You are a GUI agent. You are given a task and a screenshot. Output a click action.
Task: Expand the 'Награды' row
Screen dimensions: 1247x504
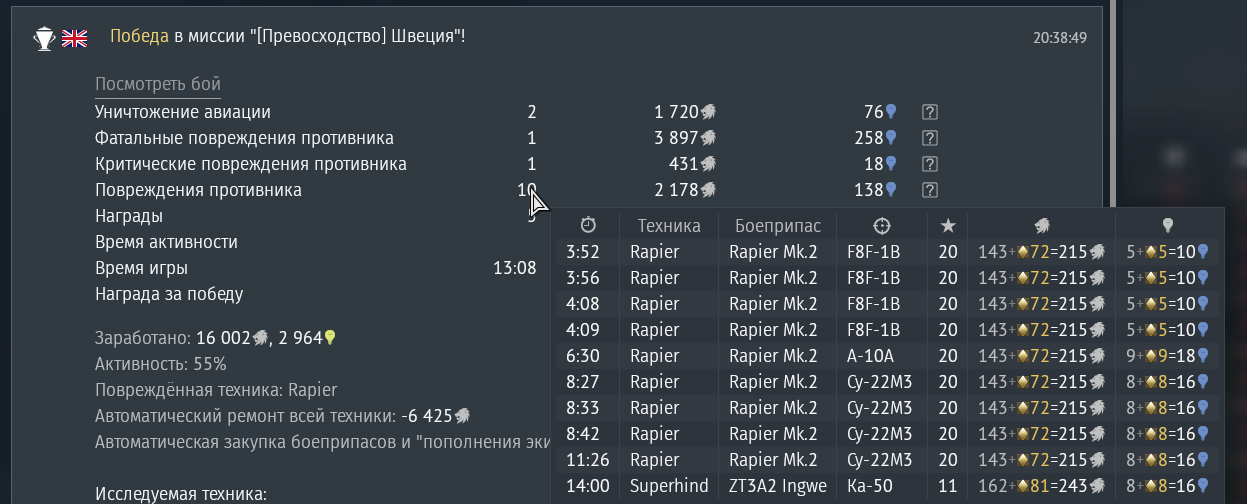coord(129,216)
